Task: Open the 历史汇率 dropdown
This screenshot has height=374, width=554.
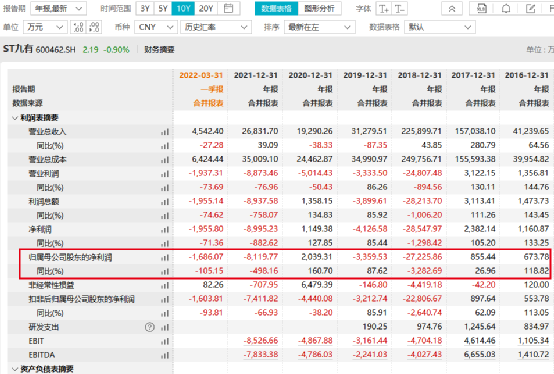Action: (216, 27)
